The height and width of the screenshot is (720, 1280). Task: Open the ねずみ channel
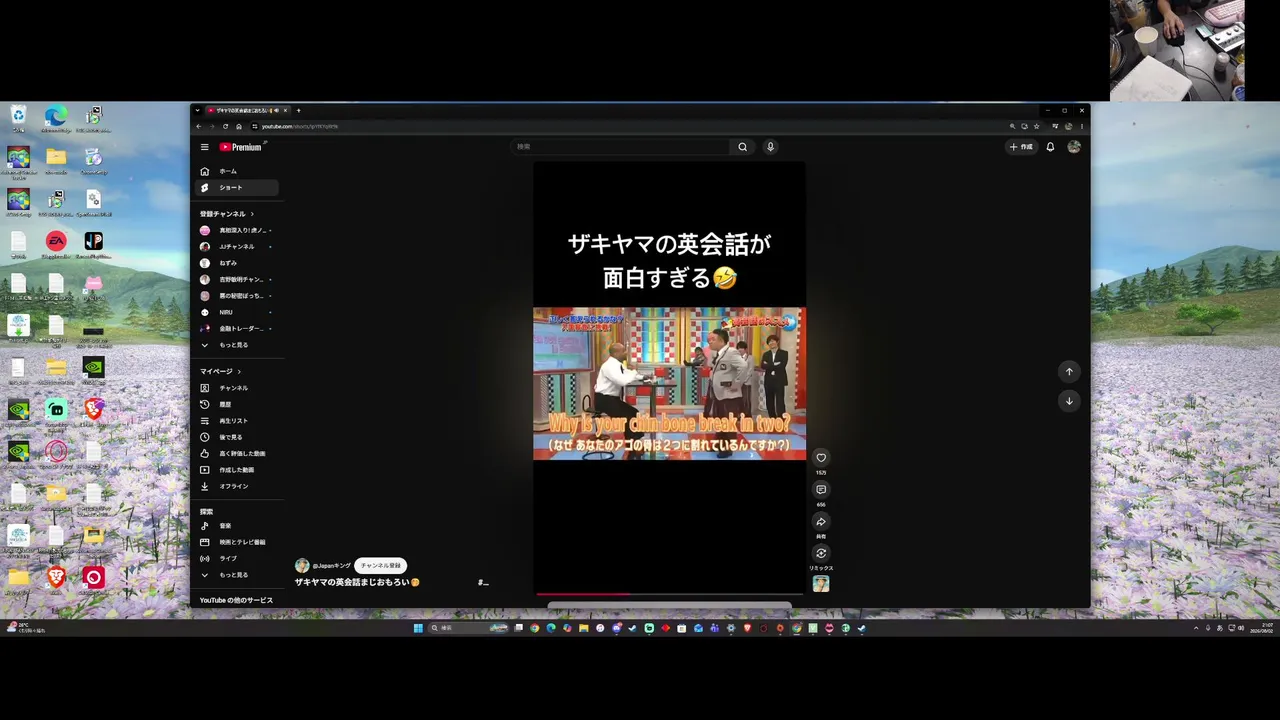point(237,263)
